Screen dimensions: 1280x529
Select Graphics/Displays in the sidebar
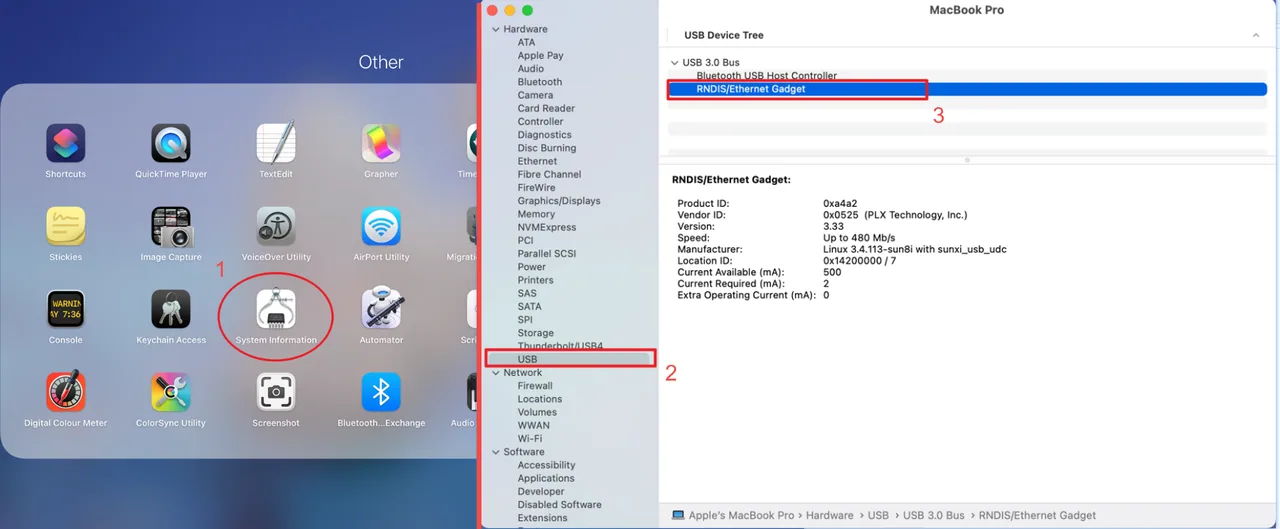(559, 201)
